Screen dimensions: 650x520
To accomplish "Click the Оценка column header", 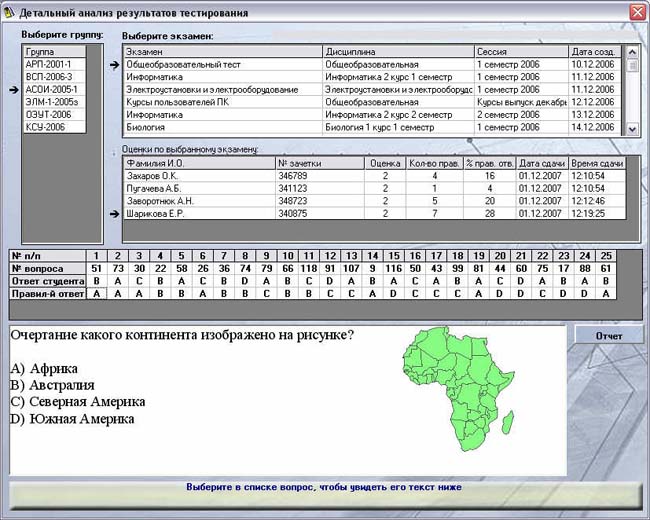I will coord(385,163).
